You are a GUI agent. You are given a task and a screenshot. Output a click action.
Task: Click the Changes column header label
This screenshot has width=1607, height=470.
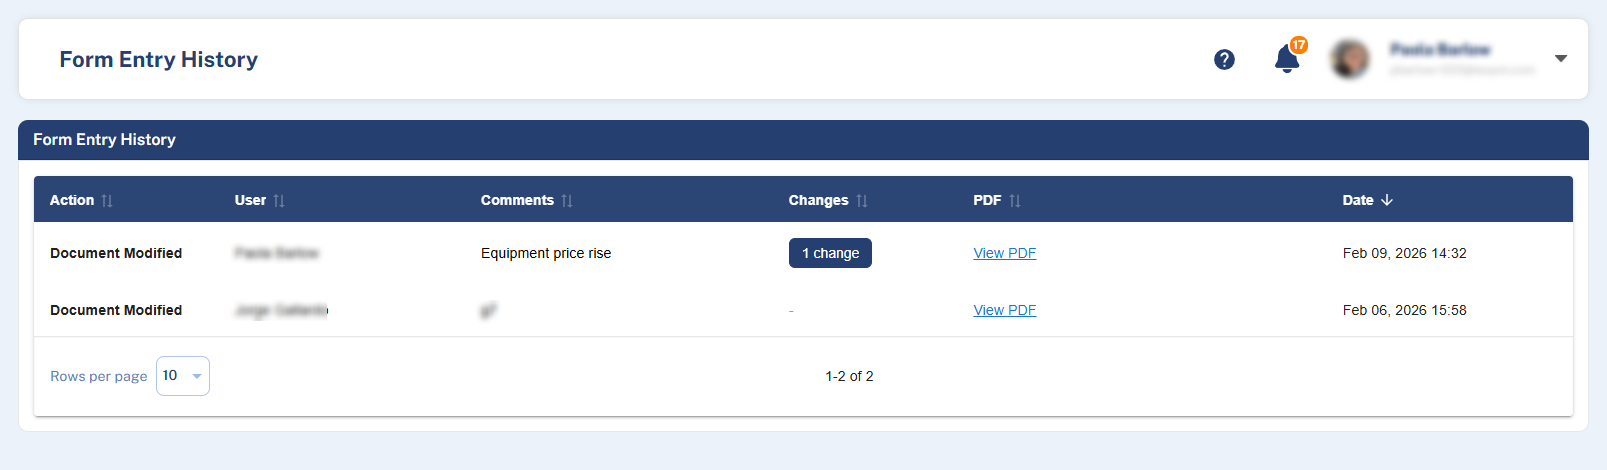(x=818, y=200)
